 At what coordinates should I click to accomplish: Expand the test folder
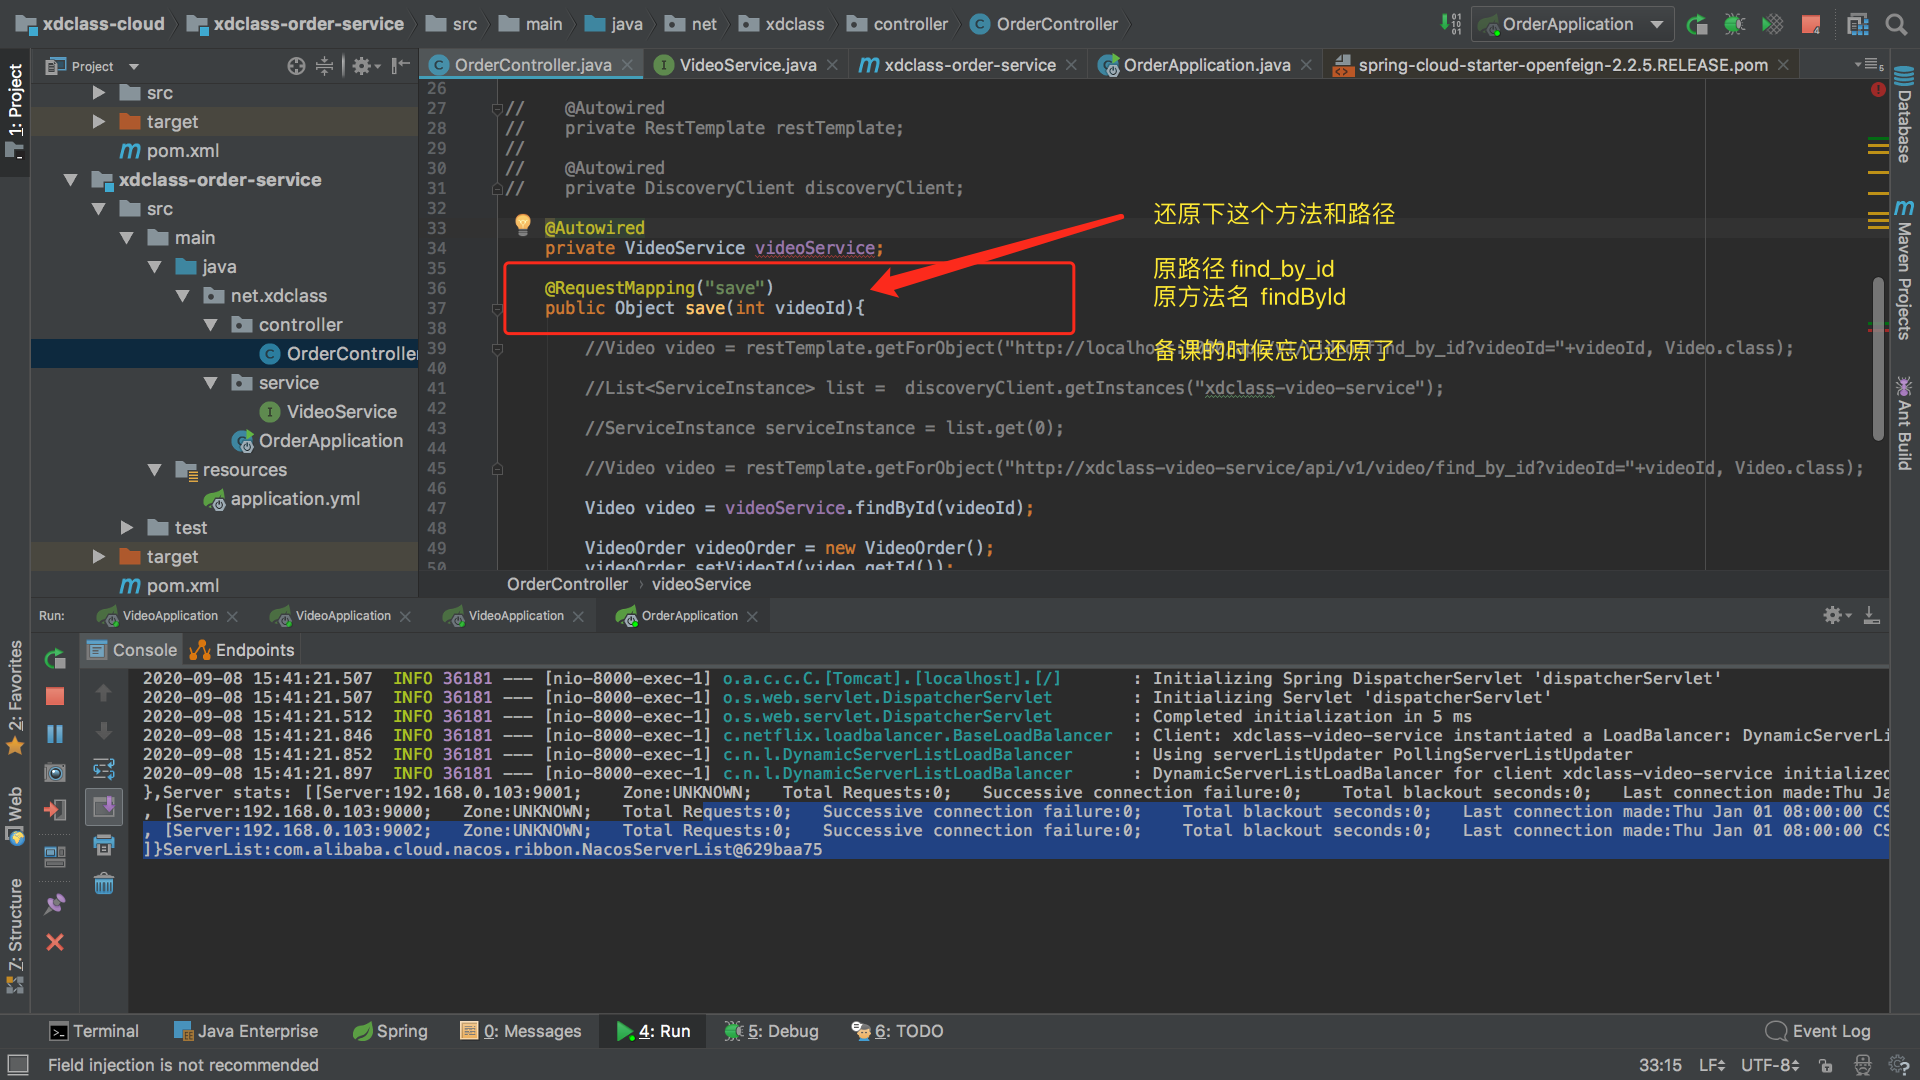coord(127,527)
